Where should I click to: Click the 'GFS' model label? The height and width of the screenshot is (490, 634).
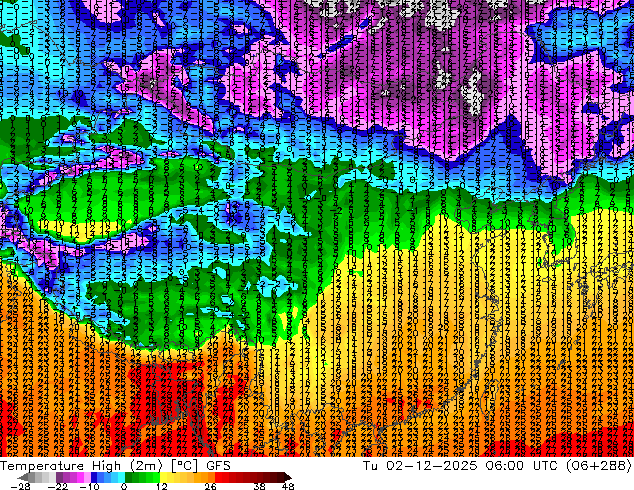point(218,466)
